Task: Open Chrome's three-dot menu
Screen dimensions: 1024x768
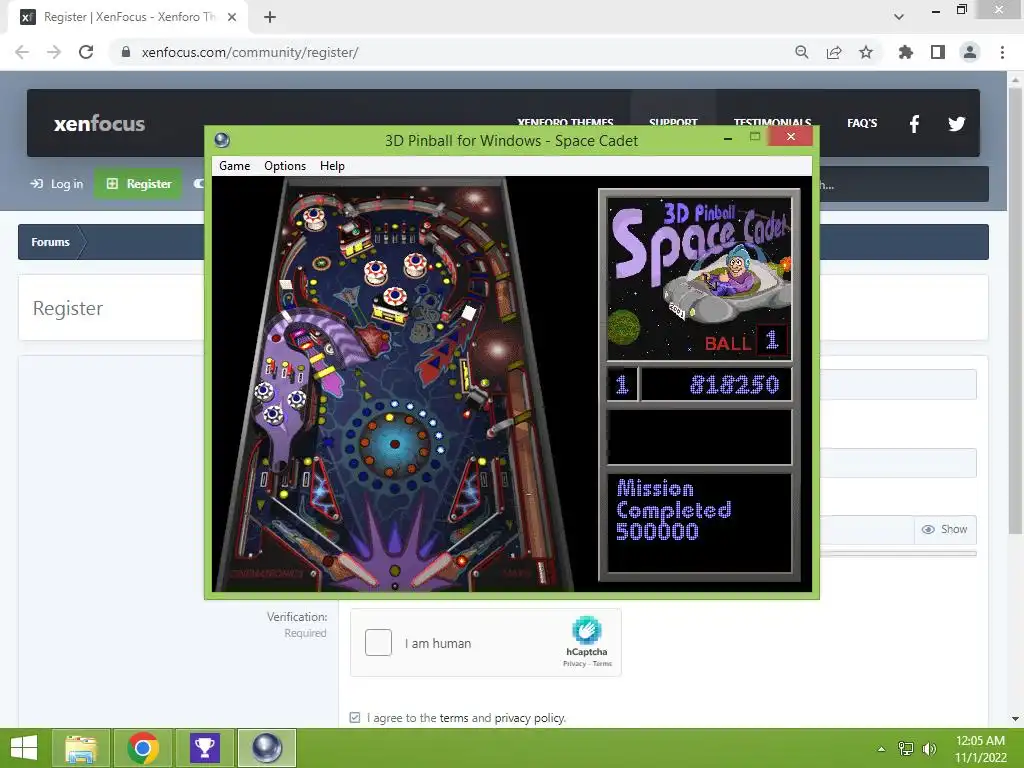Action: tap(1002, 52)
